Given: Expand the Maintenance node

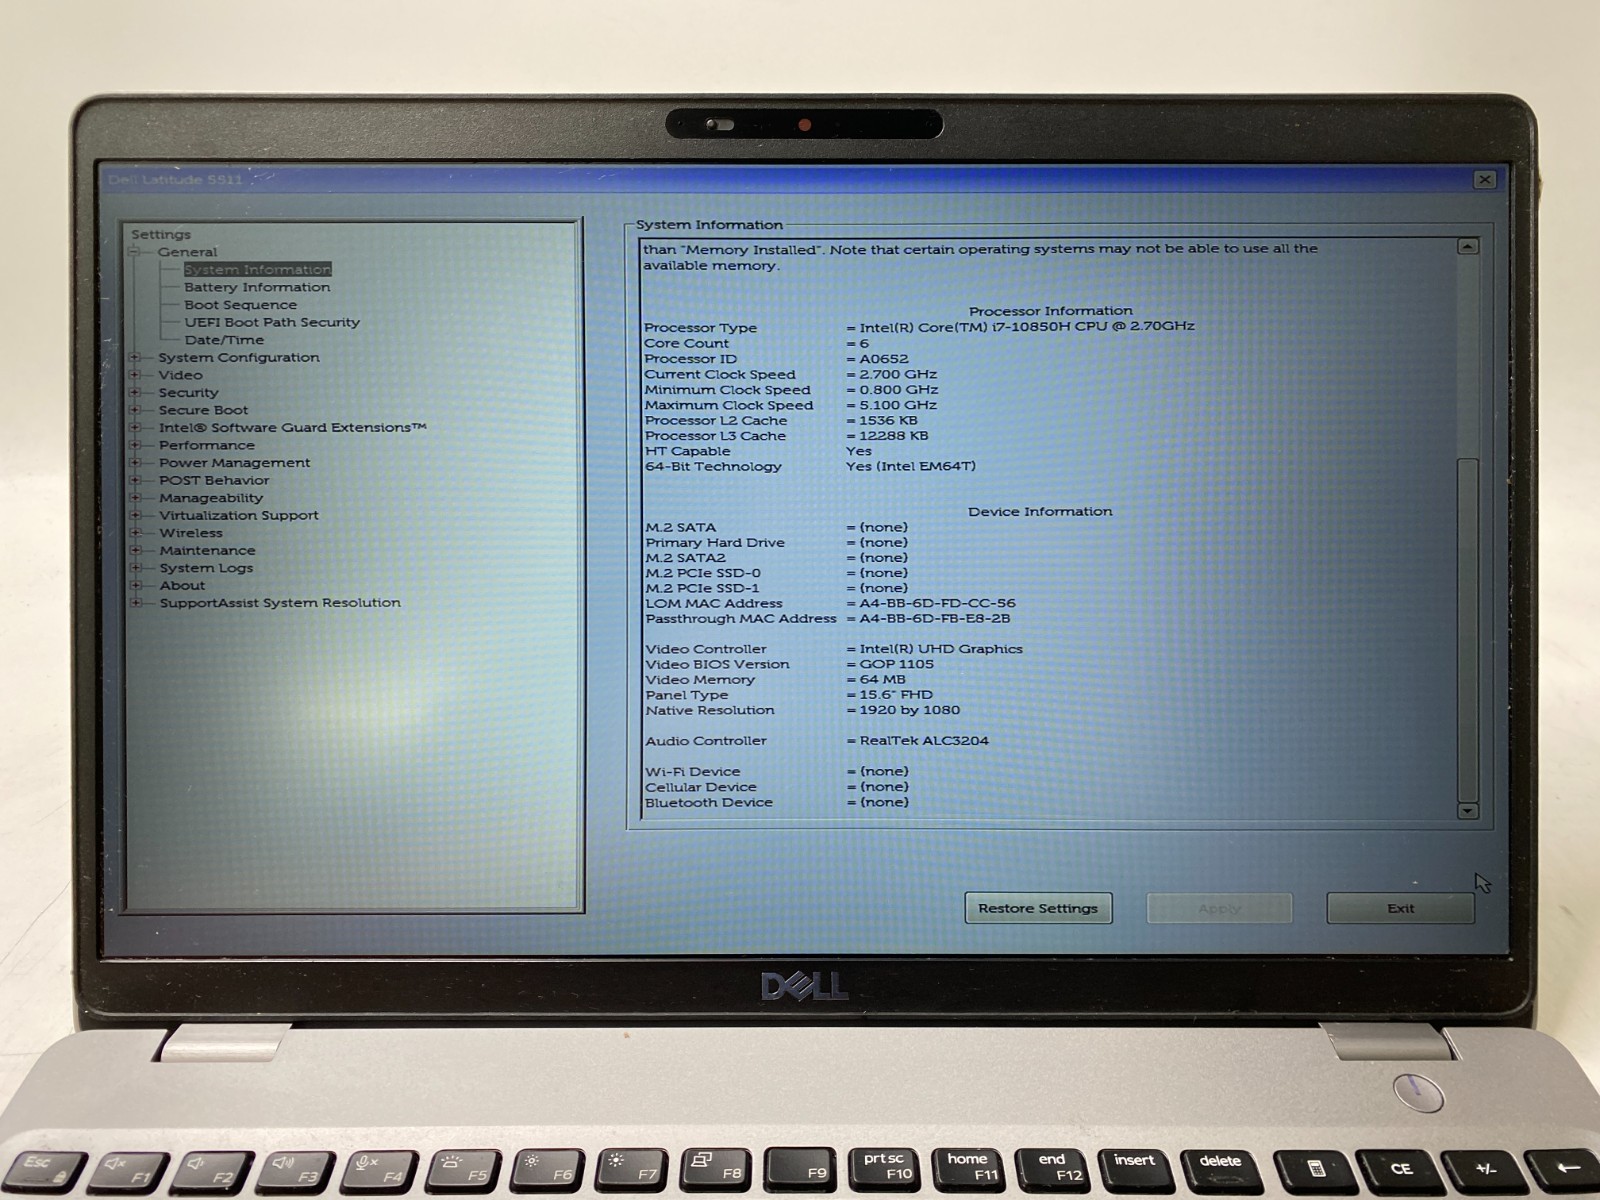Looking at the screenshot, I should (x=134, y=550).
